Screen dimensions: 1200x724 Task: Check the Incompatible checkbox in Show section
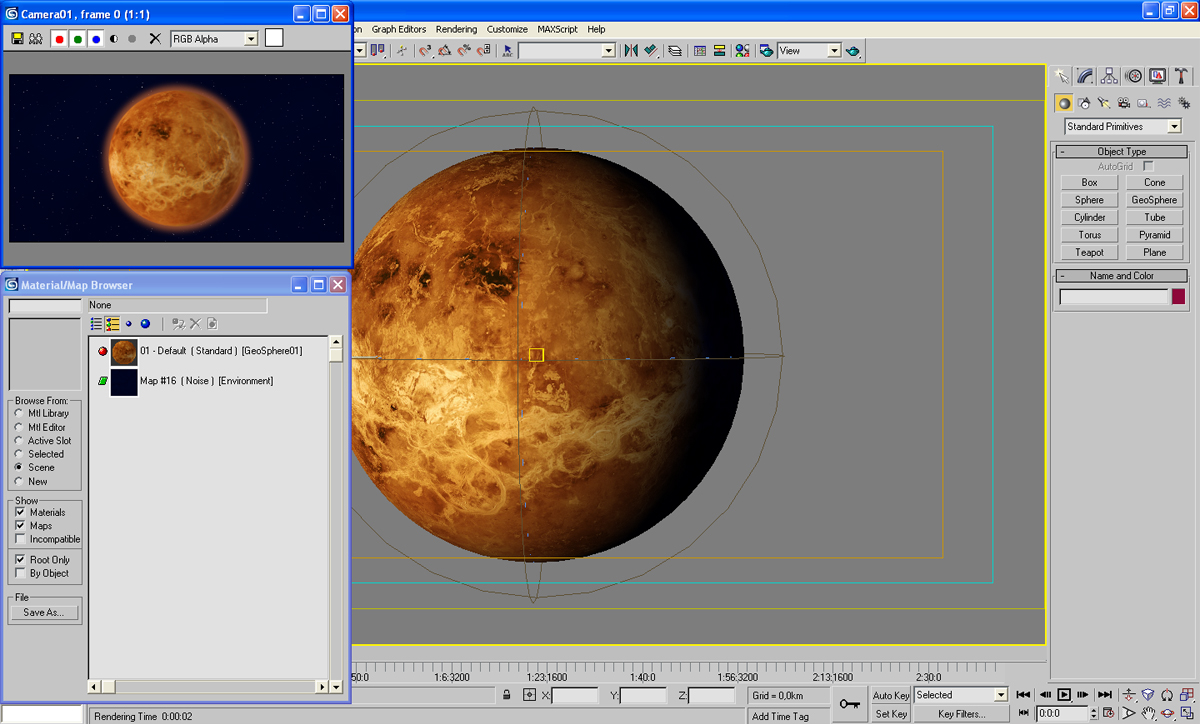[x=23, y=539]
